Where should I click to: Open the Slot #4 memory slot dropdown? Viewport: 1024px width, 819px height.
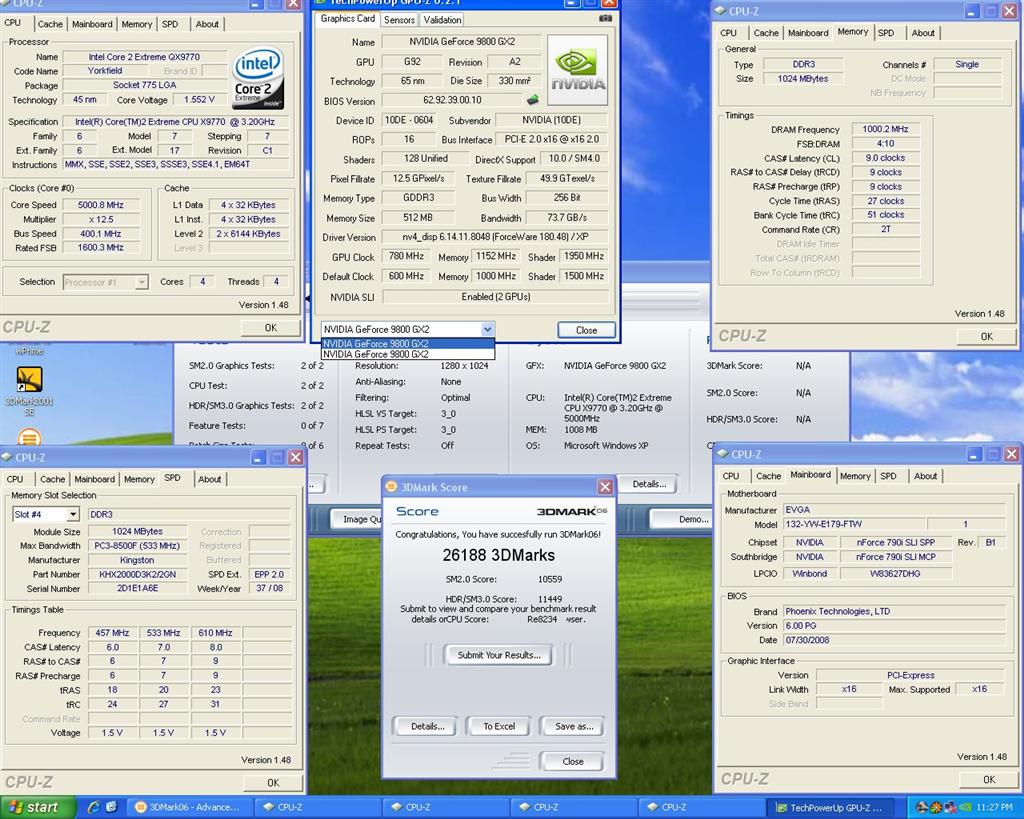coord(73,514)
